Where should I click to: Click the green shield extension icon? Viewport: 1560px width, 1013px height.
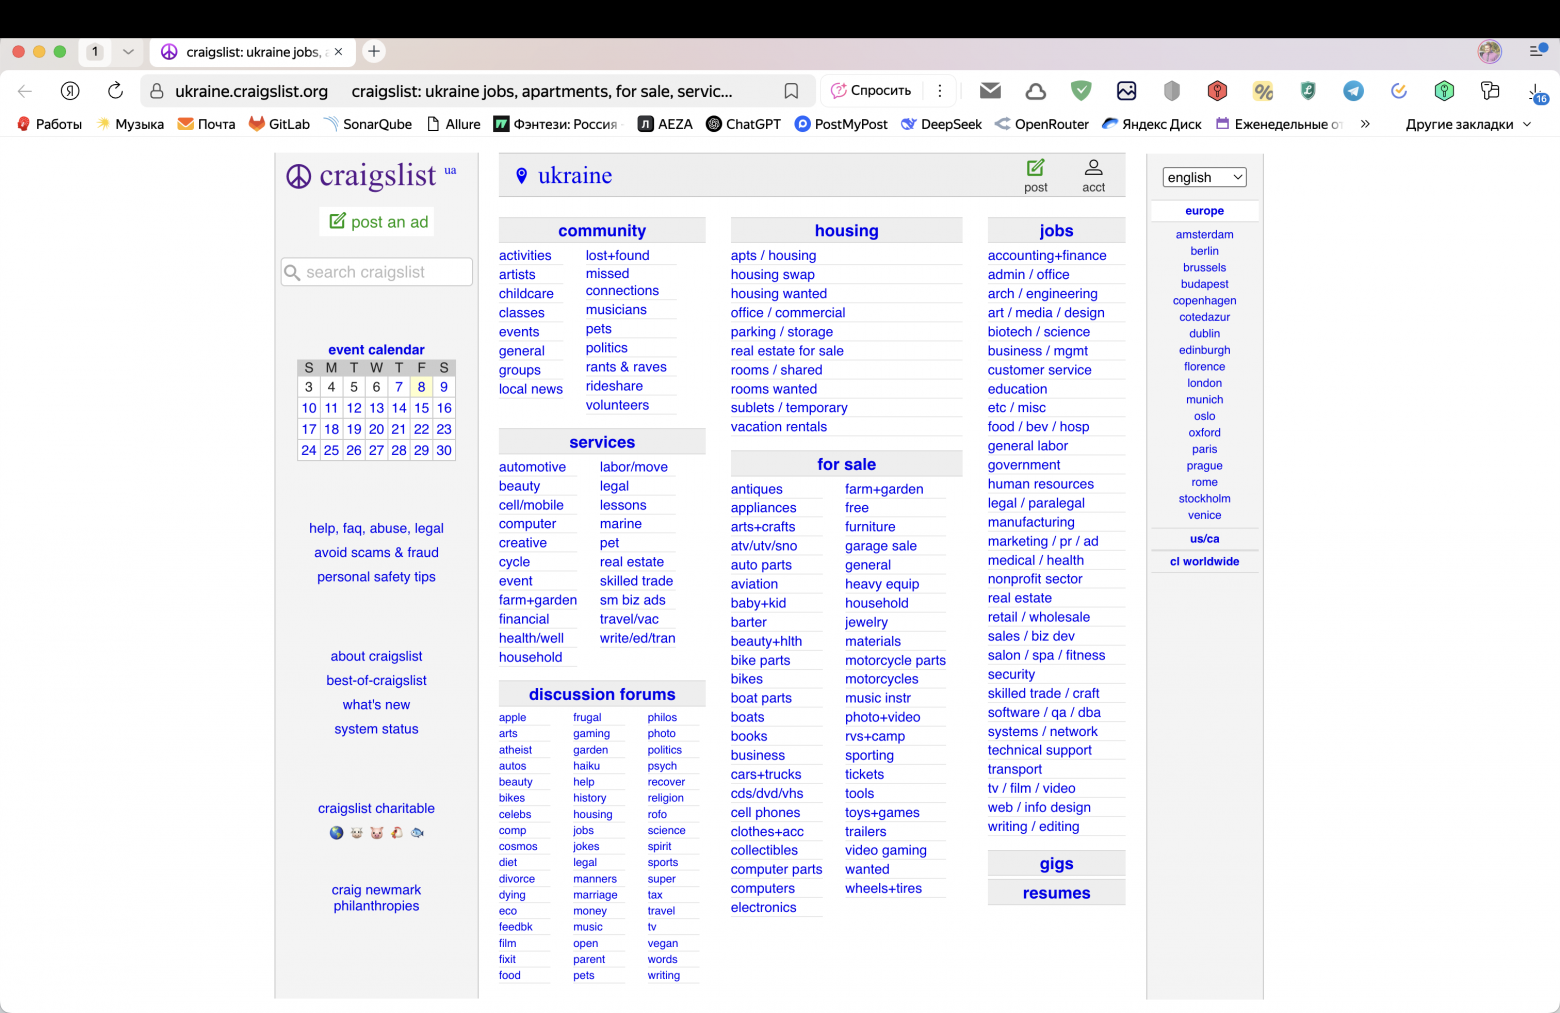(x=1081, y=91)
